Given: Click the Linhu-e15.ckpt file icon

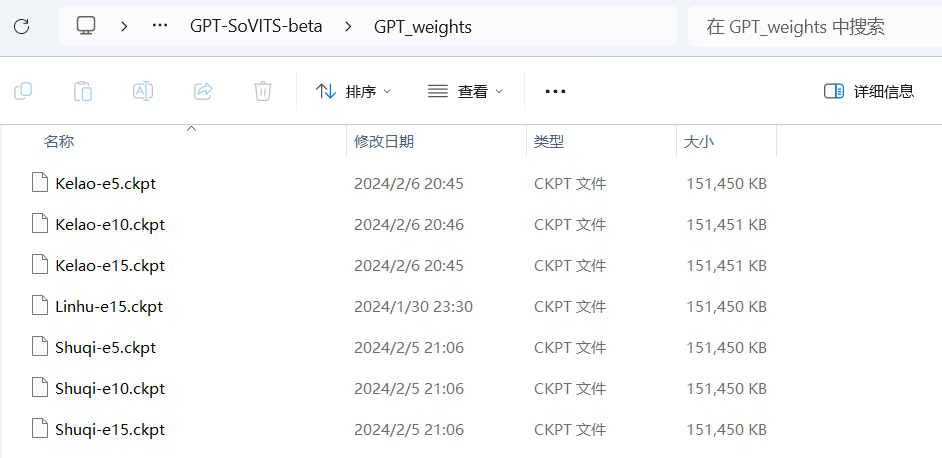Looking at the screenshot, I should (40, 307).
